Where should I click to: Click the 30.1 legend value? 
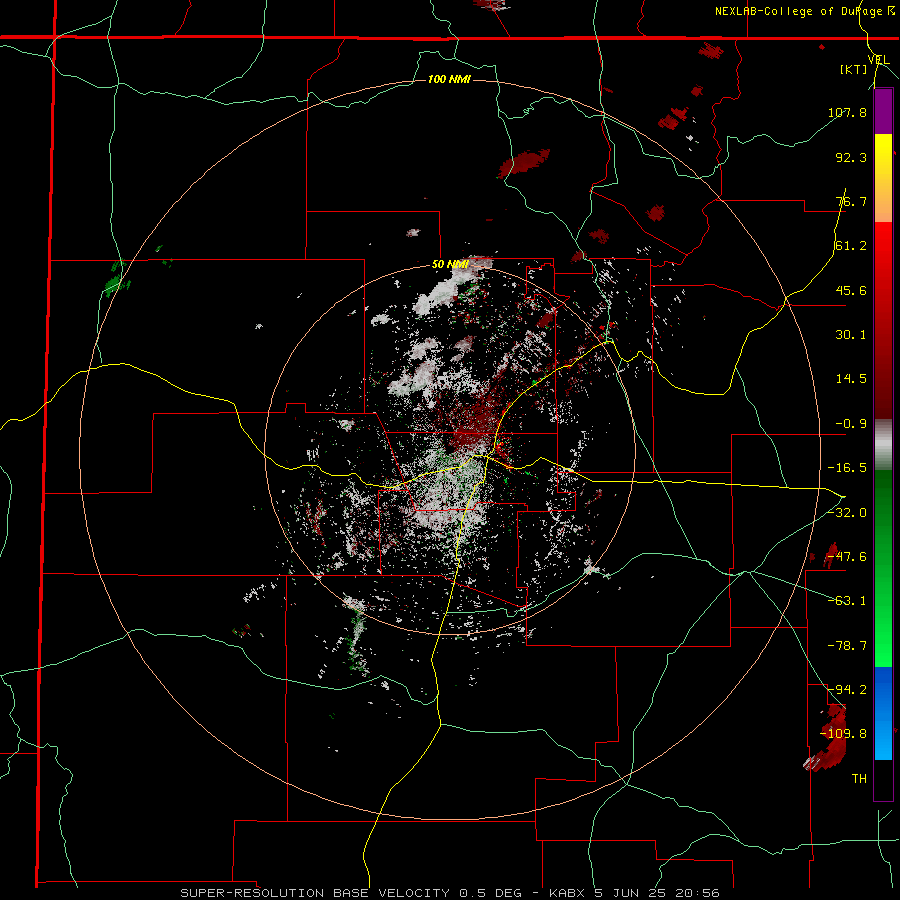click(851, 335)
